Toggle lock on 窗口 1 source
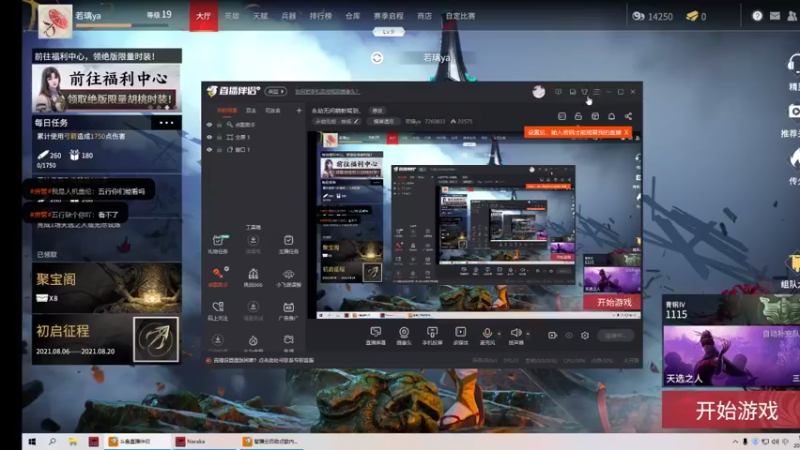 (219, 149)
